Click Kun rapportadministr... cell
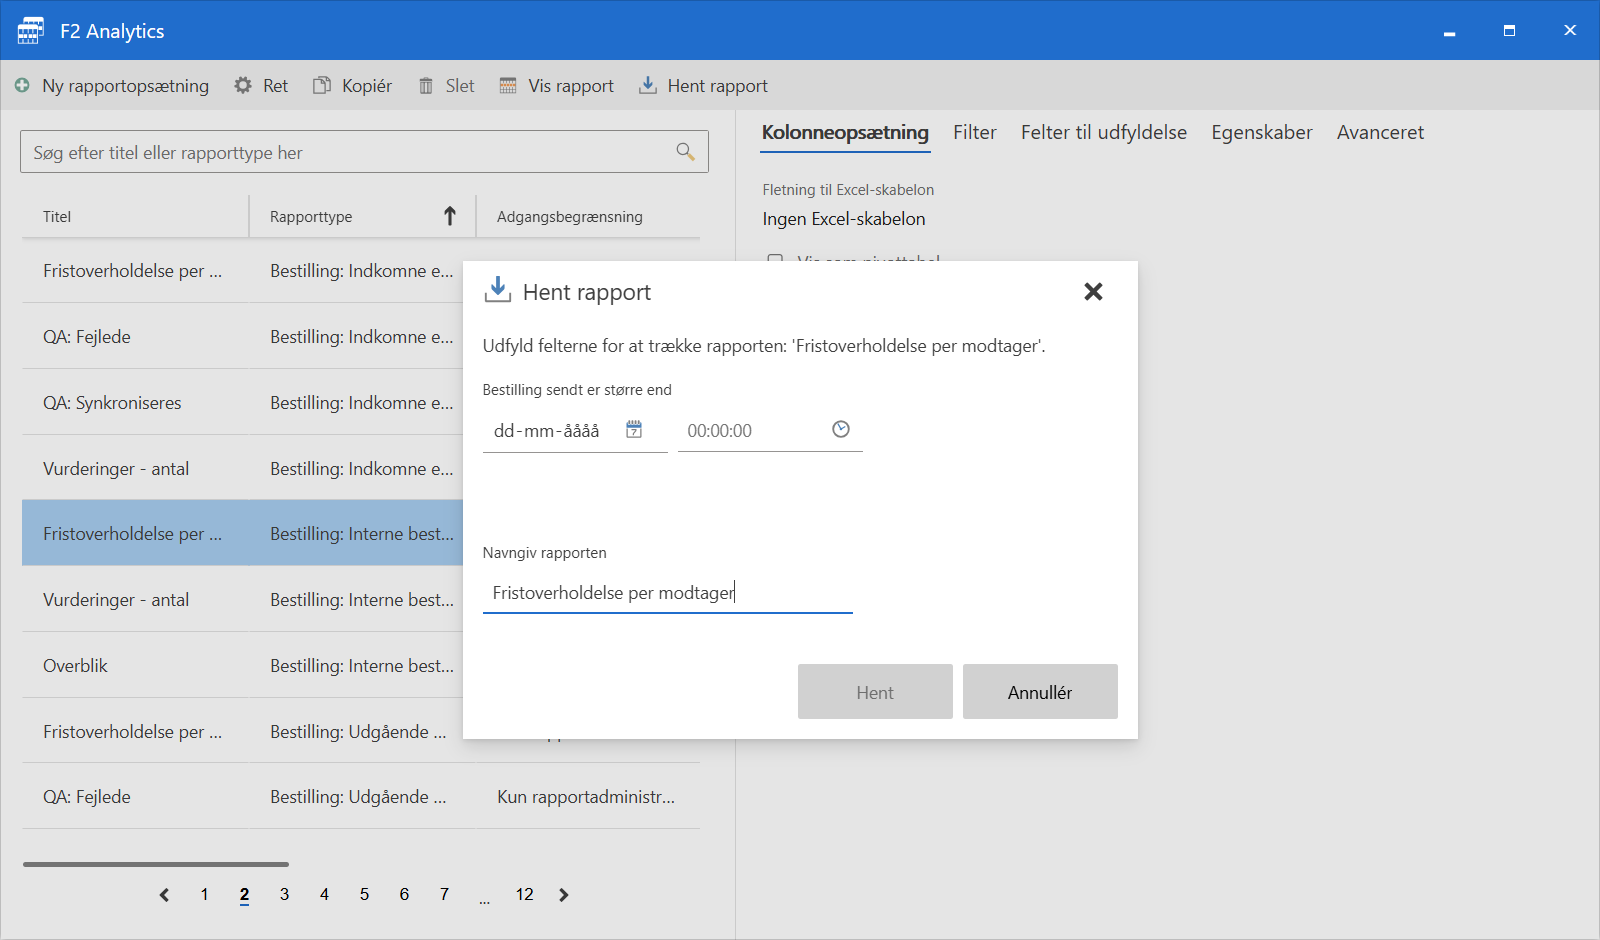1600x940 pixels. point(586,797)
